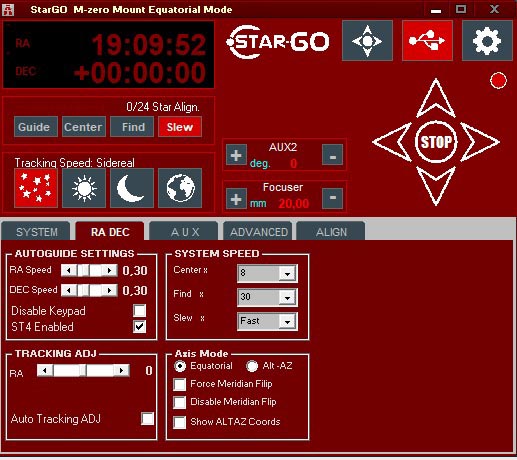Select Guide speed button
The image size is (517, 460).
(36, 127)
